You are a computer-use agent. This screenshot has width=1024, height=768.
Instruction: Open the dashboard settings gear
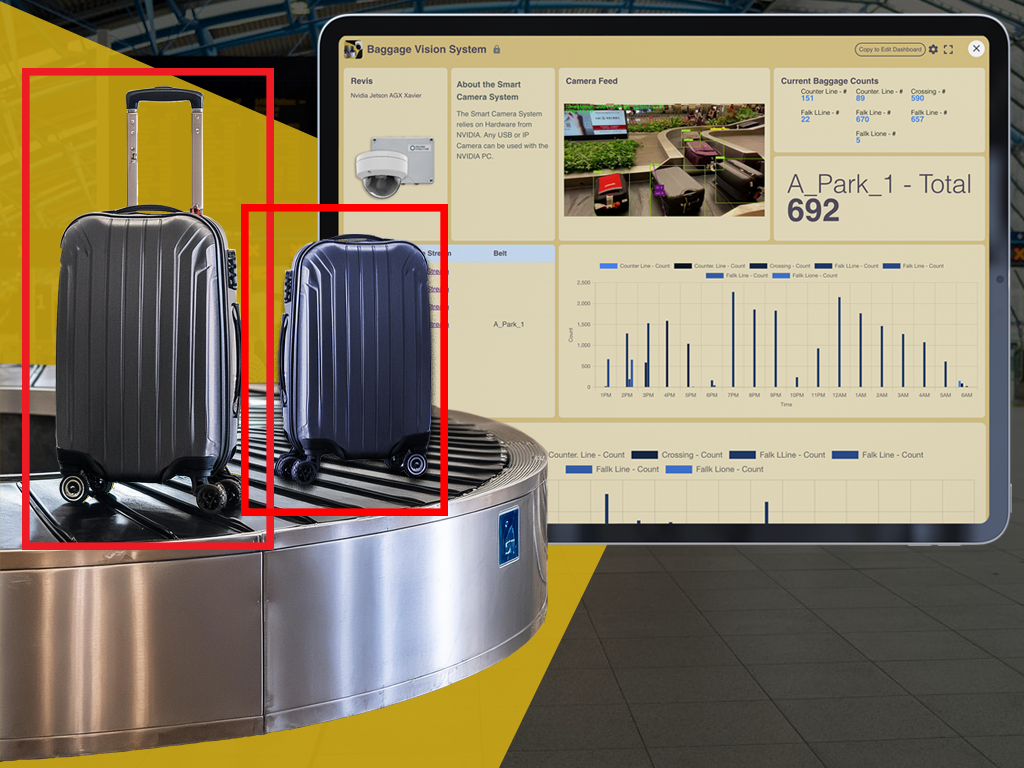coord(933,49)
